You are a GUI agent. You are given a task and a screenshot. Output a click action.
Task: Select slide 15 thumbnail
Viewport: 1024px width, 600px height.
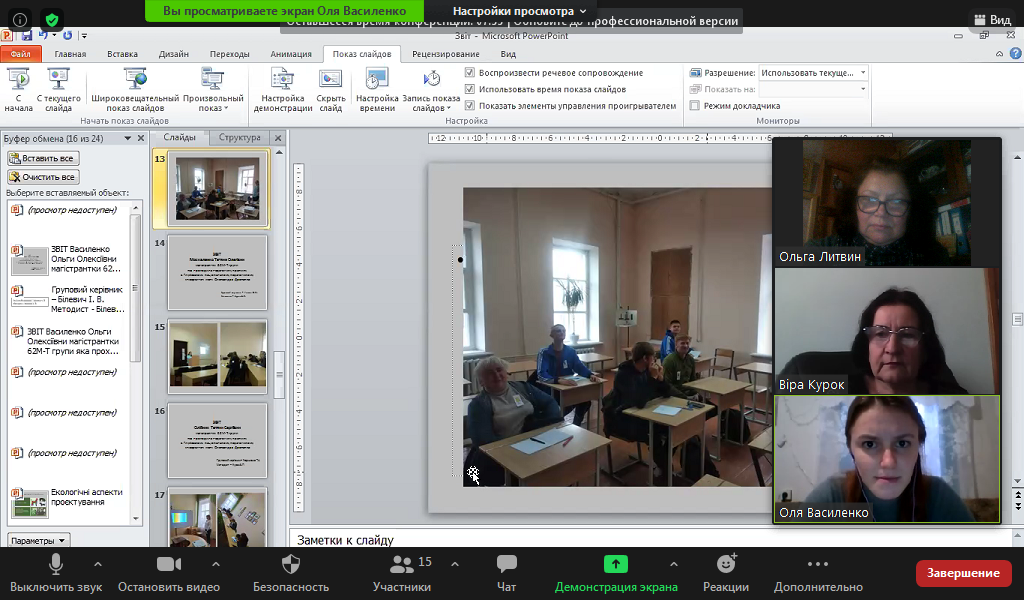217,354
